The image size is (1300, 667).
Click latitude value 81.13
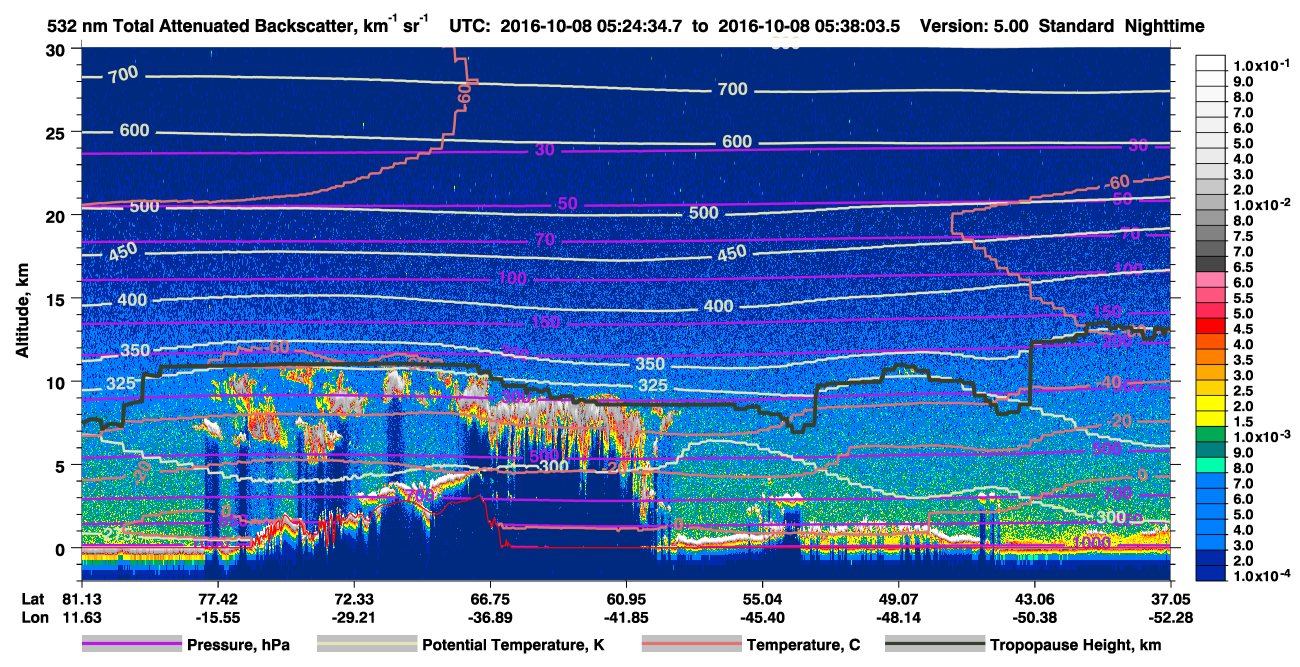click(x=81, y=598)
